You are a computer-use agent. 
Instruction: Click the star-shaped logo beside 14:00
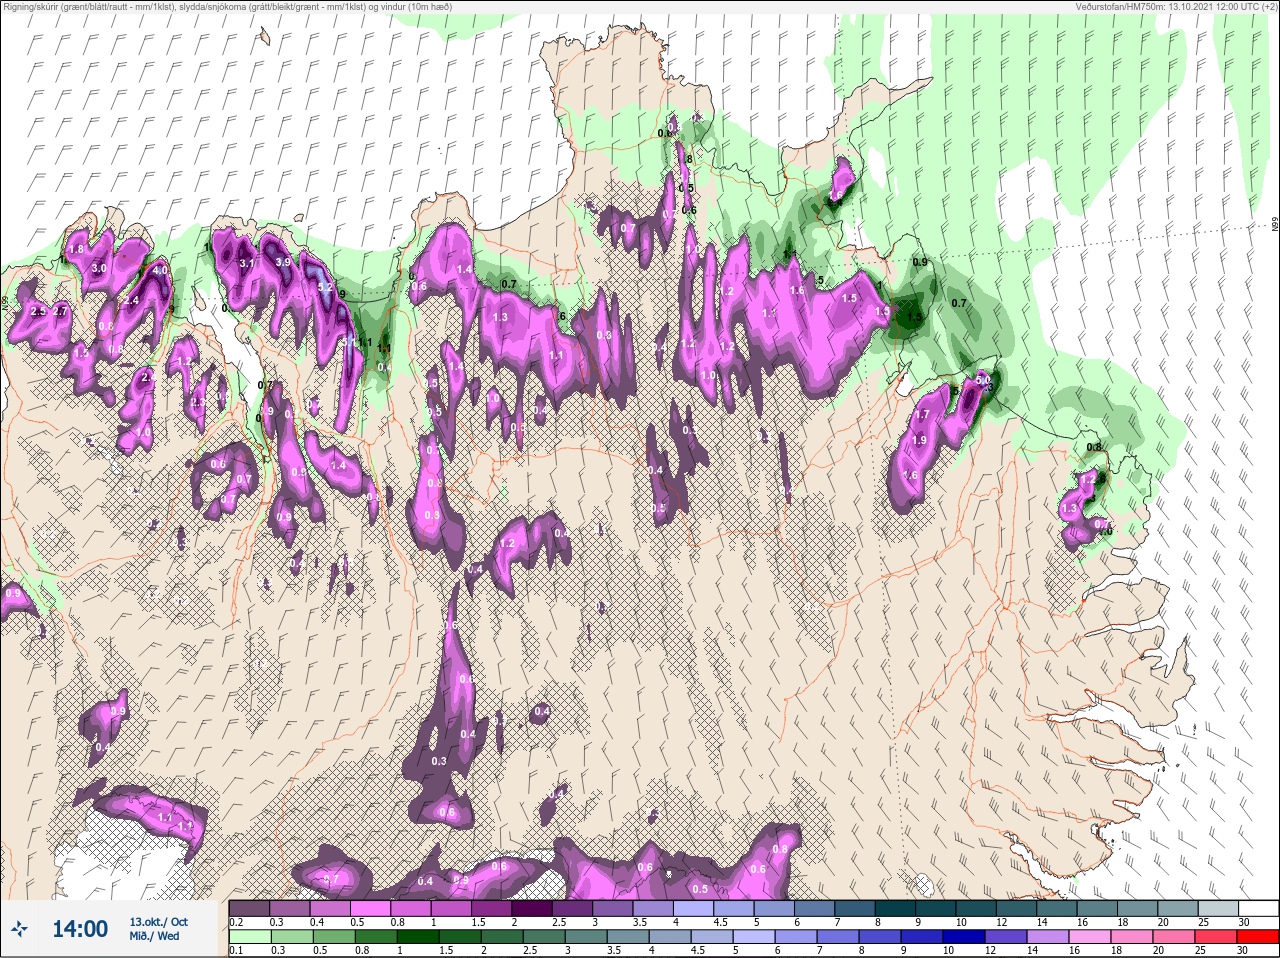[x=19, y=928]
